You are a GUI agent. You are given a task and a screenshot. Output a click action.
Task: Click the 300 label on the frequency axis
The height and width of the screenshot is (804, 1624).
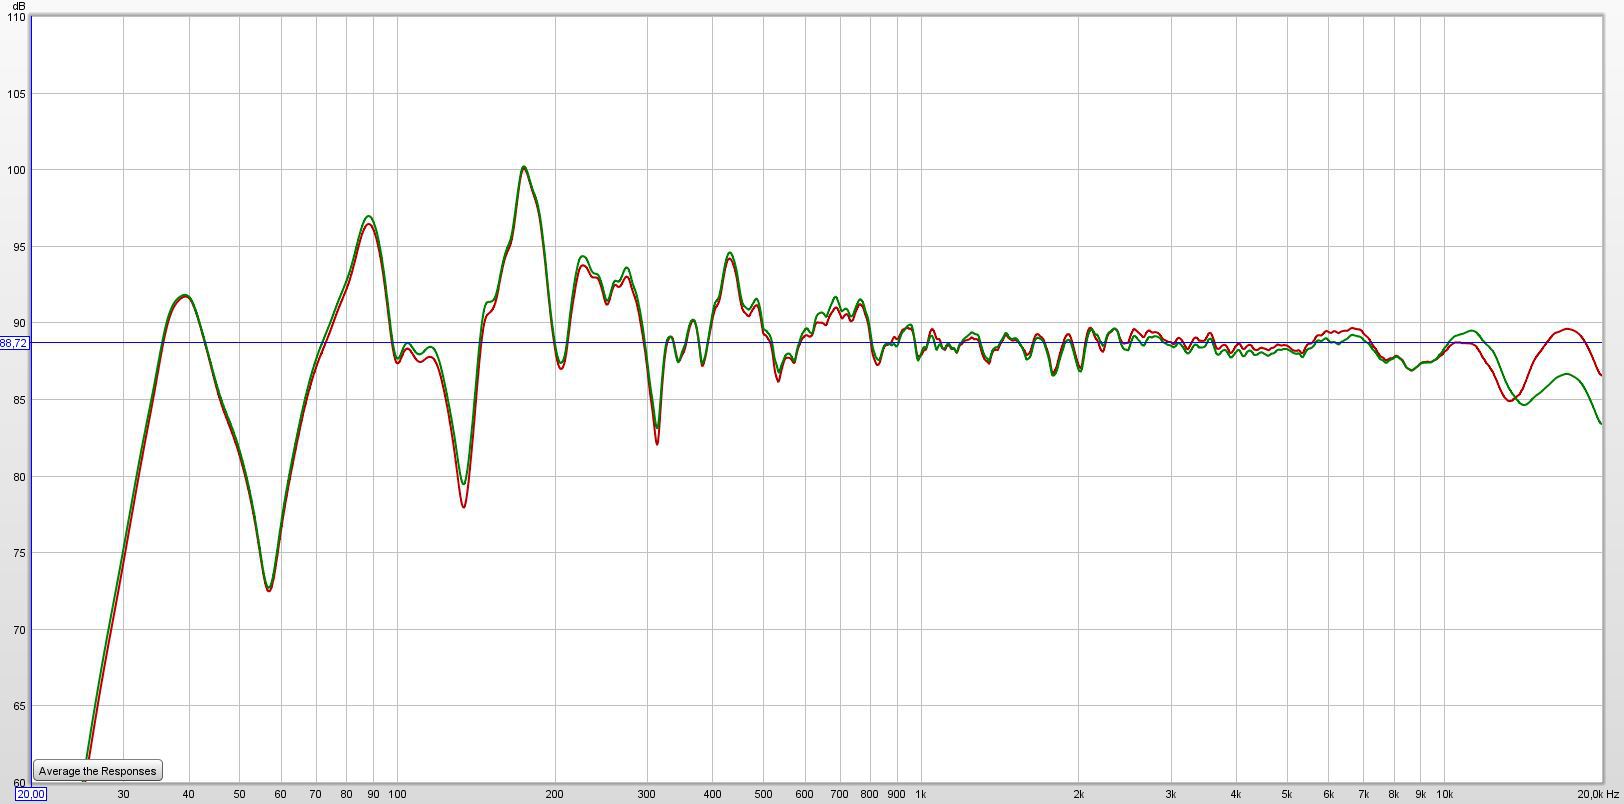647,794
